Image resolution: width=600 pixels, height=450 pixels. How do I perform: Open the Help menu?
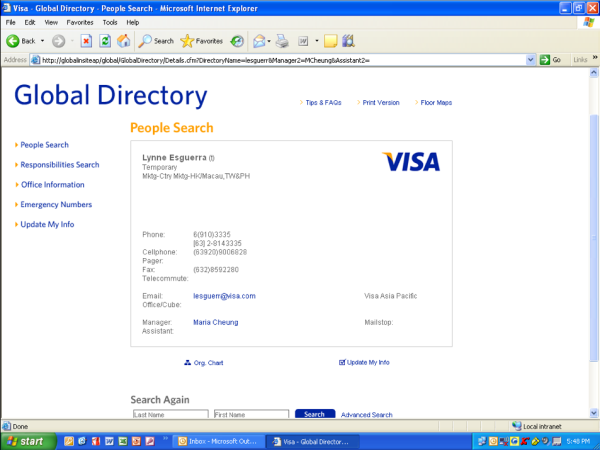click(132, 23)
